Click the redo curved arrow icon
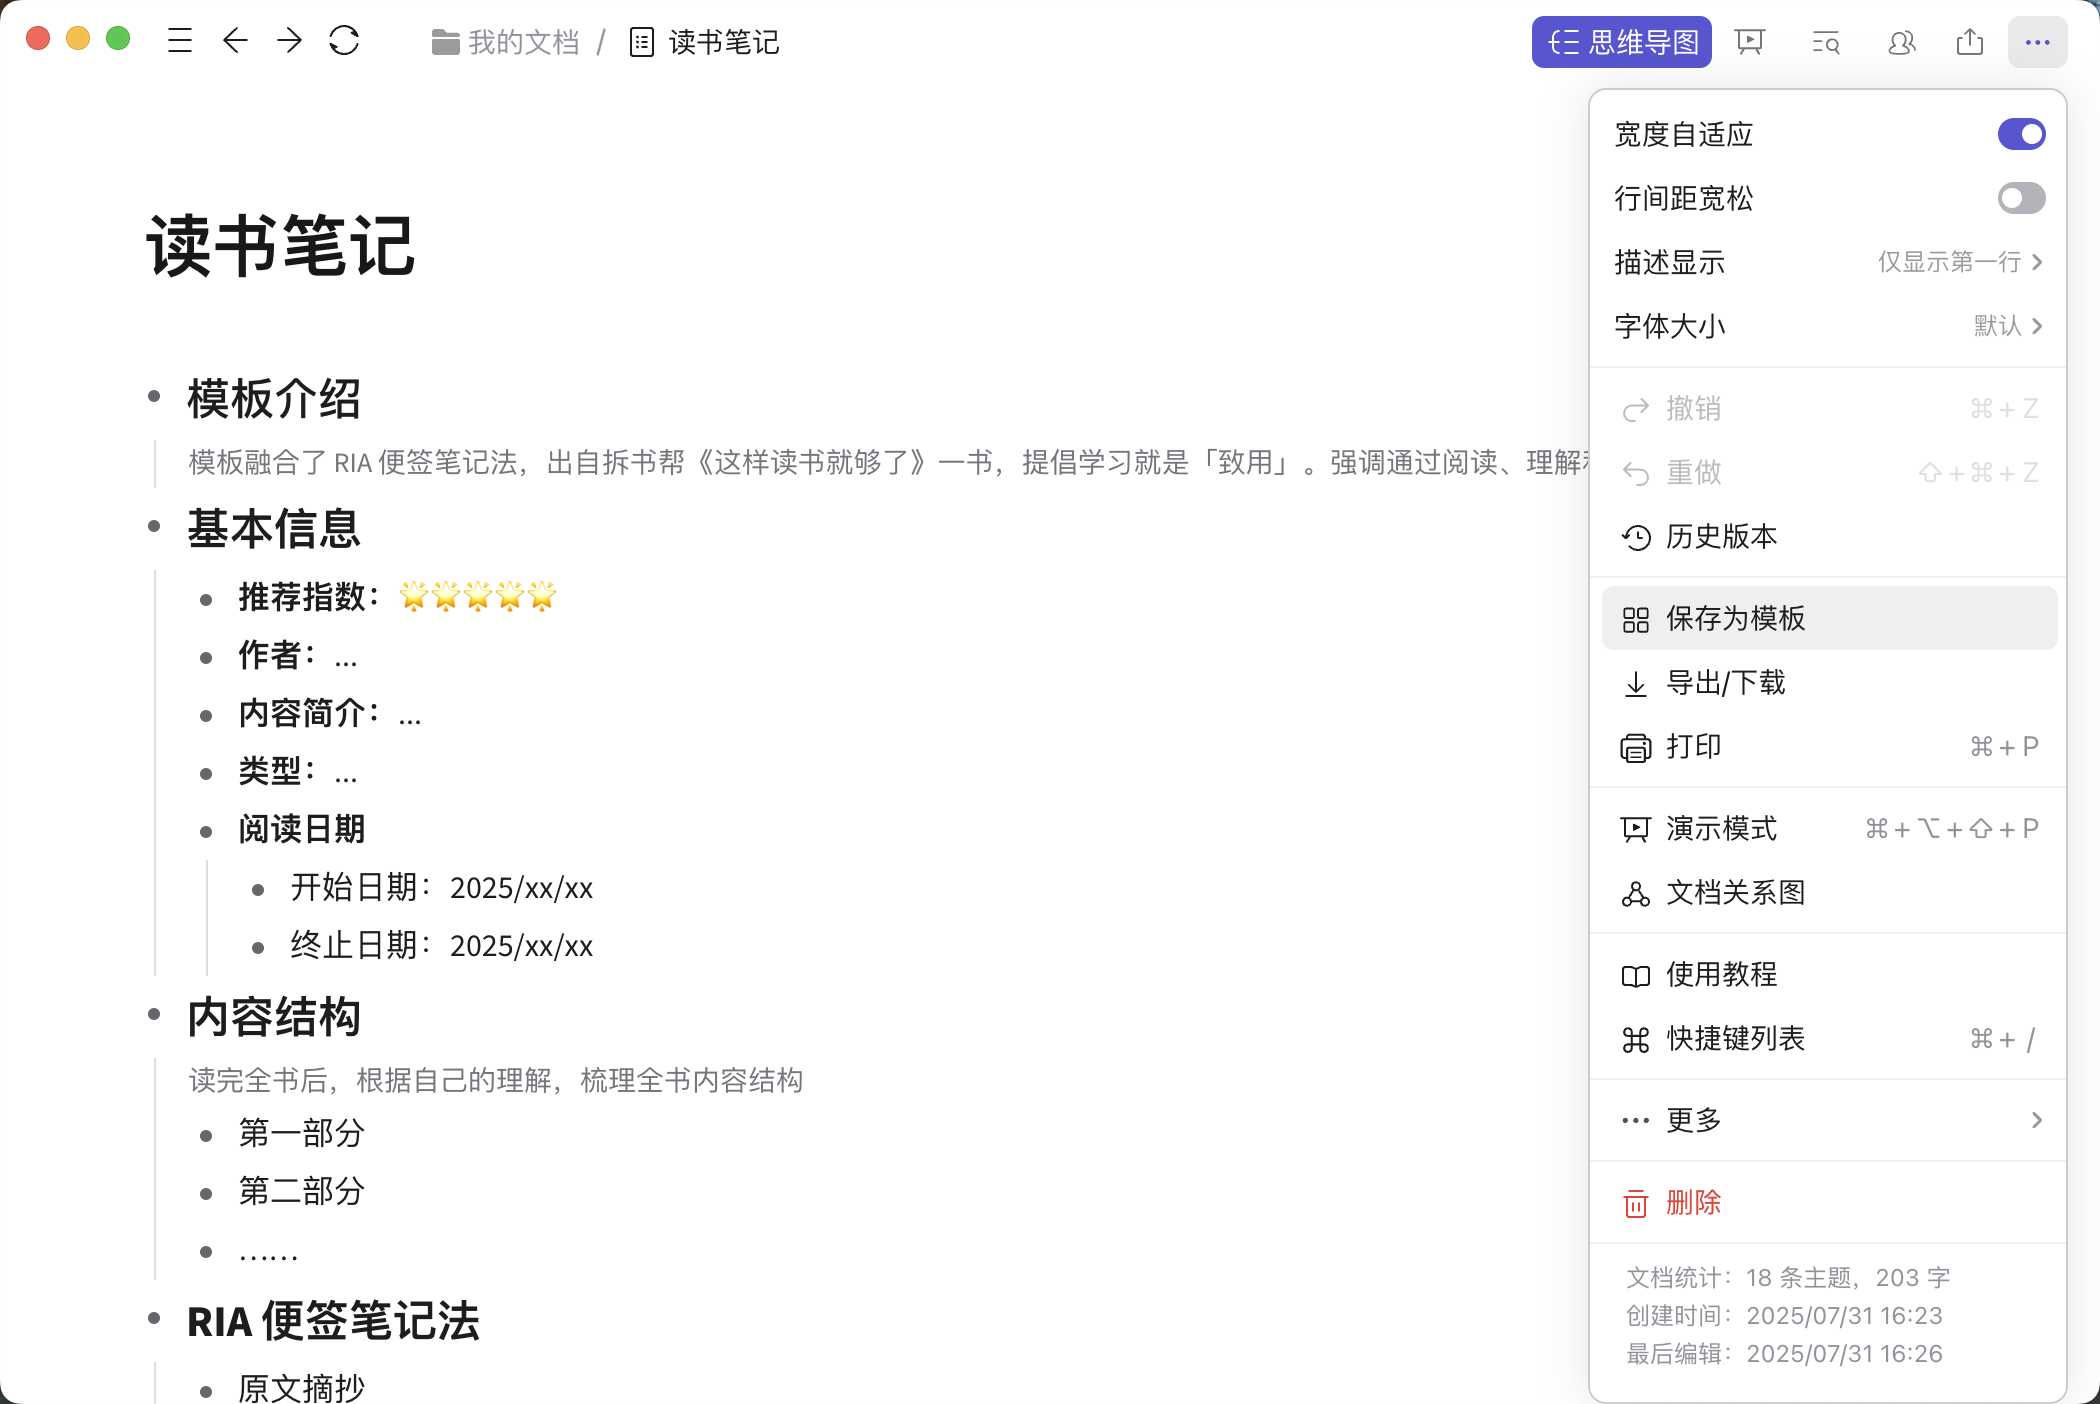The width and height of the screenshot is (2100, 1404). 1636,473
